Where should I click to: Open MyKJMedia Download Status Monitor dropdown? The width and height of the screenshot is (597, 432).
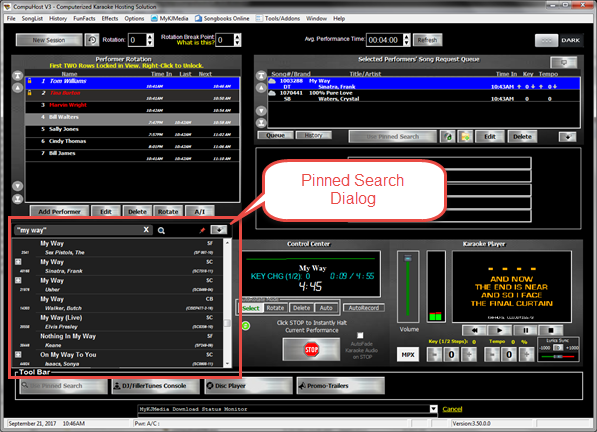coord(433,409)
